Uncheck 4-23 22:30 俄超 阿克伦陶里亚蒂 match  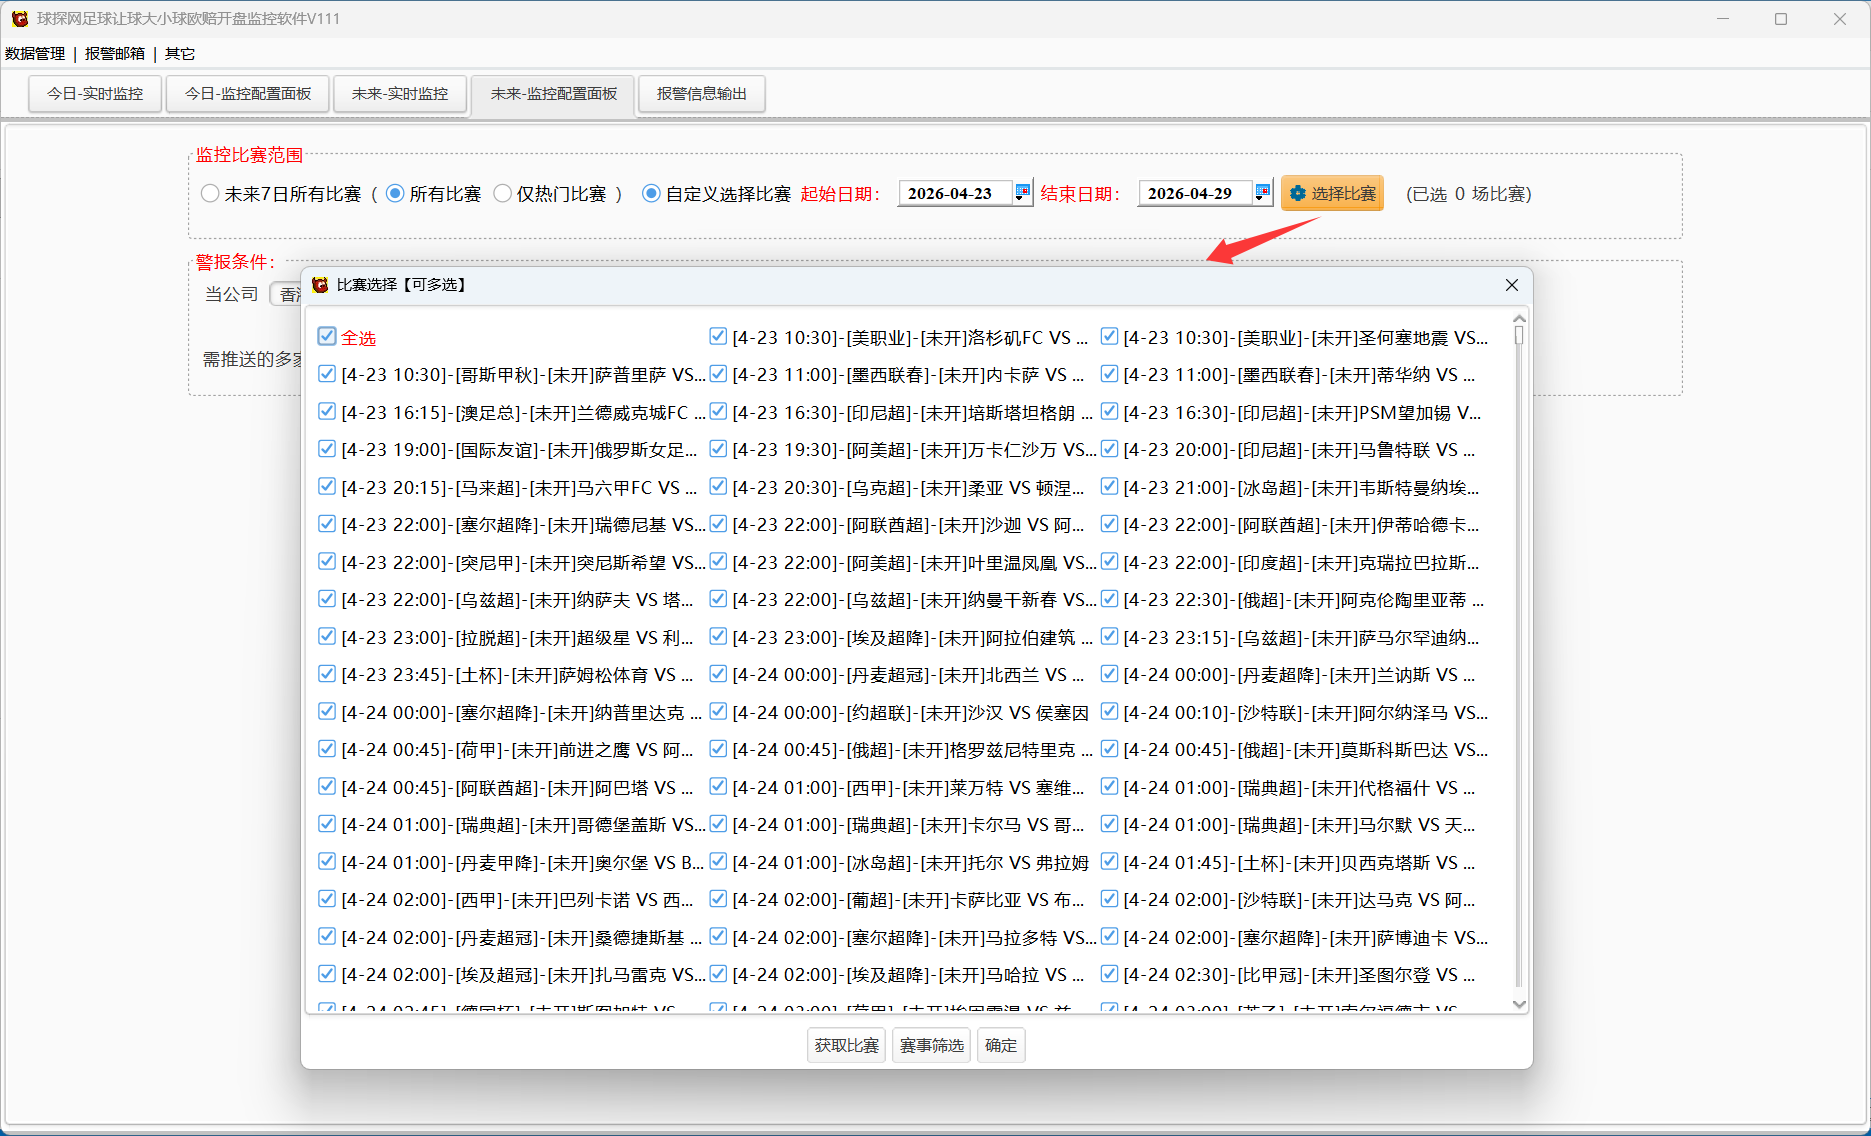pyautogui.click(x=1109, y=600)
